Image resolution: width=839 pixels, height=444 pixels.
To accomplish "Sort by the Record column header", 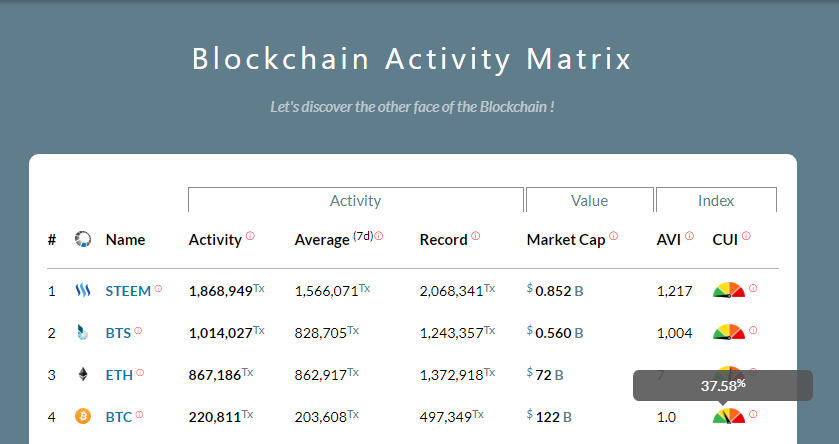I will click(x=443, y=240).
